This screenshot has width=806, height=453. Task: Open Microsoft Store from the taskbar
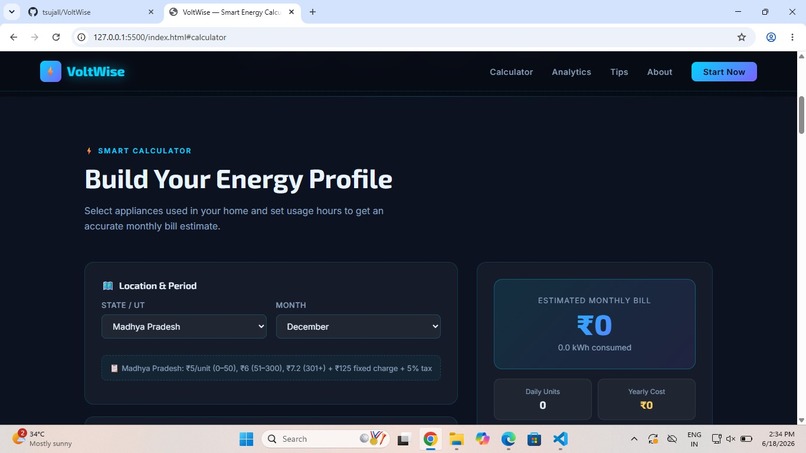tap(534, 439)
